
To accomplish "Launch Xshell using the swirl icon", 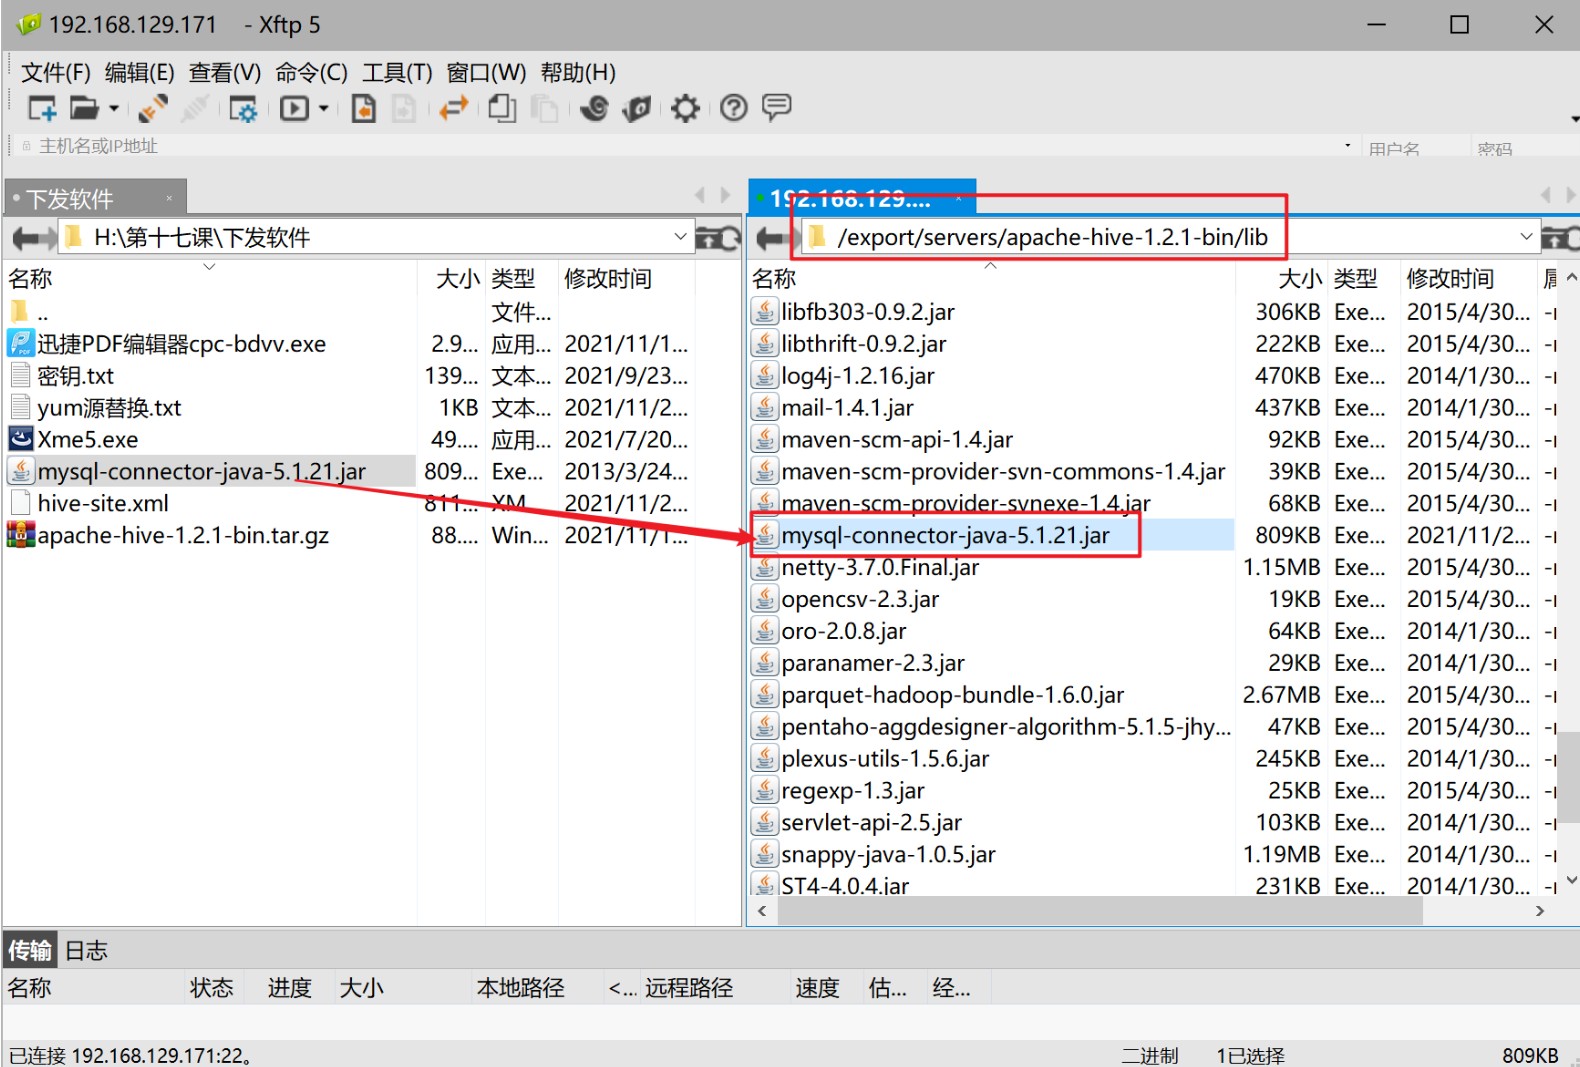I will point(594,108).
